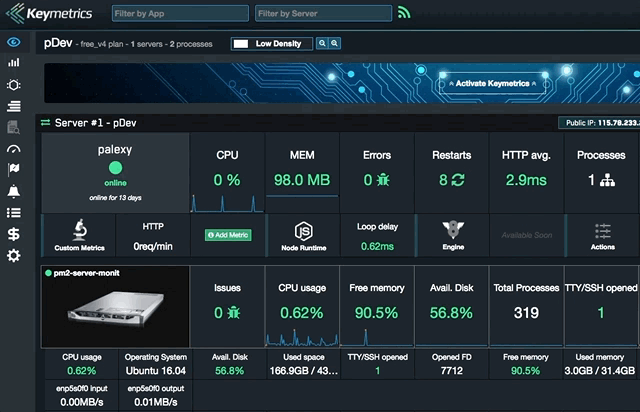Click the online for 13 days text
640x412 pixels.
pos(116,198)
